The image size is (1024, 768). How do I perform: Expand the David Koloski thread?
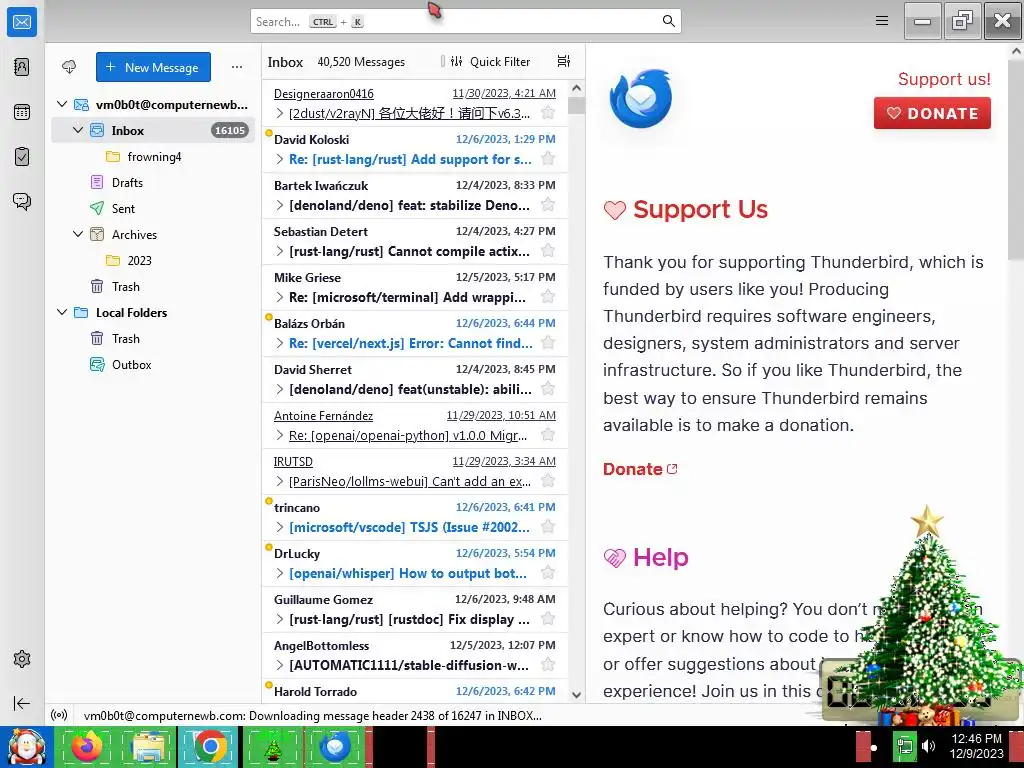(280, 159)
